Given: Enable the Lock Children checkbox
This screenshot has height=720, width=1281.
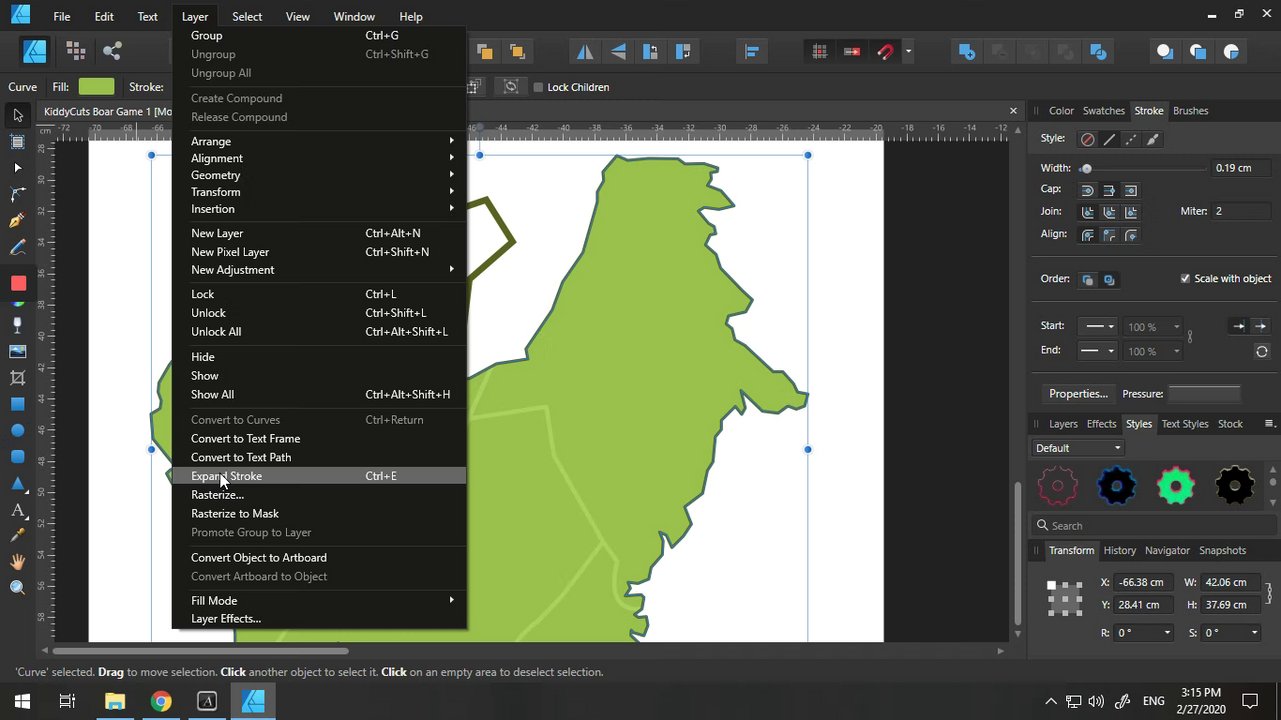Looking at the screenshot, I should [x=538, y=87].
